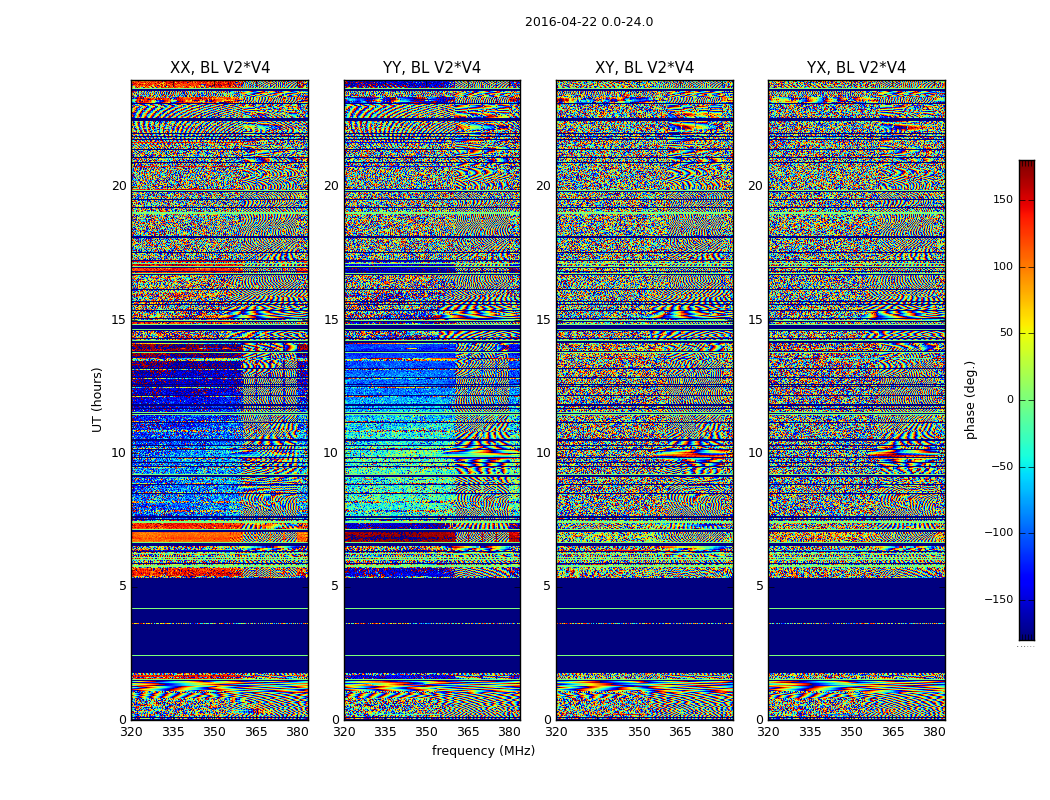The width and height of the screenshot is (1050, 800).
Task: Click the "380" frequency tick under the YX panel
Action: coord(934,732)
